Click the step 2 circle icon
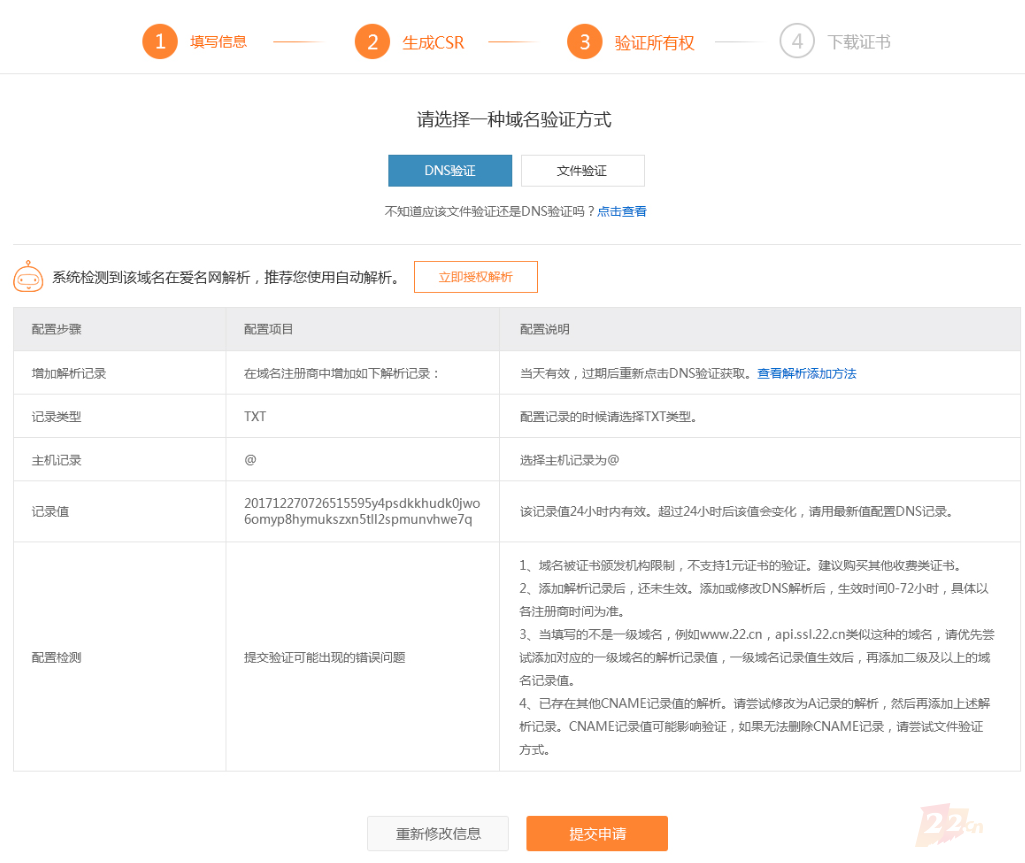Image resolution: width=1025 pixels, height=863 pixels. [x=371, y=42]
